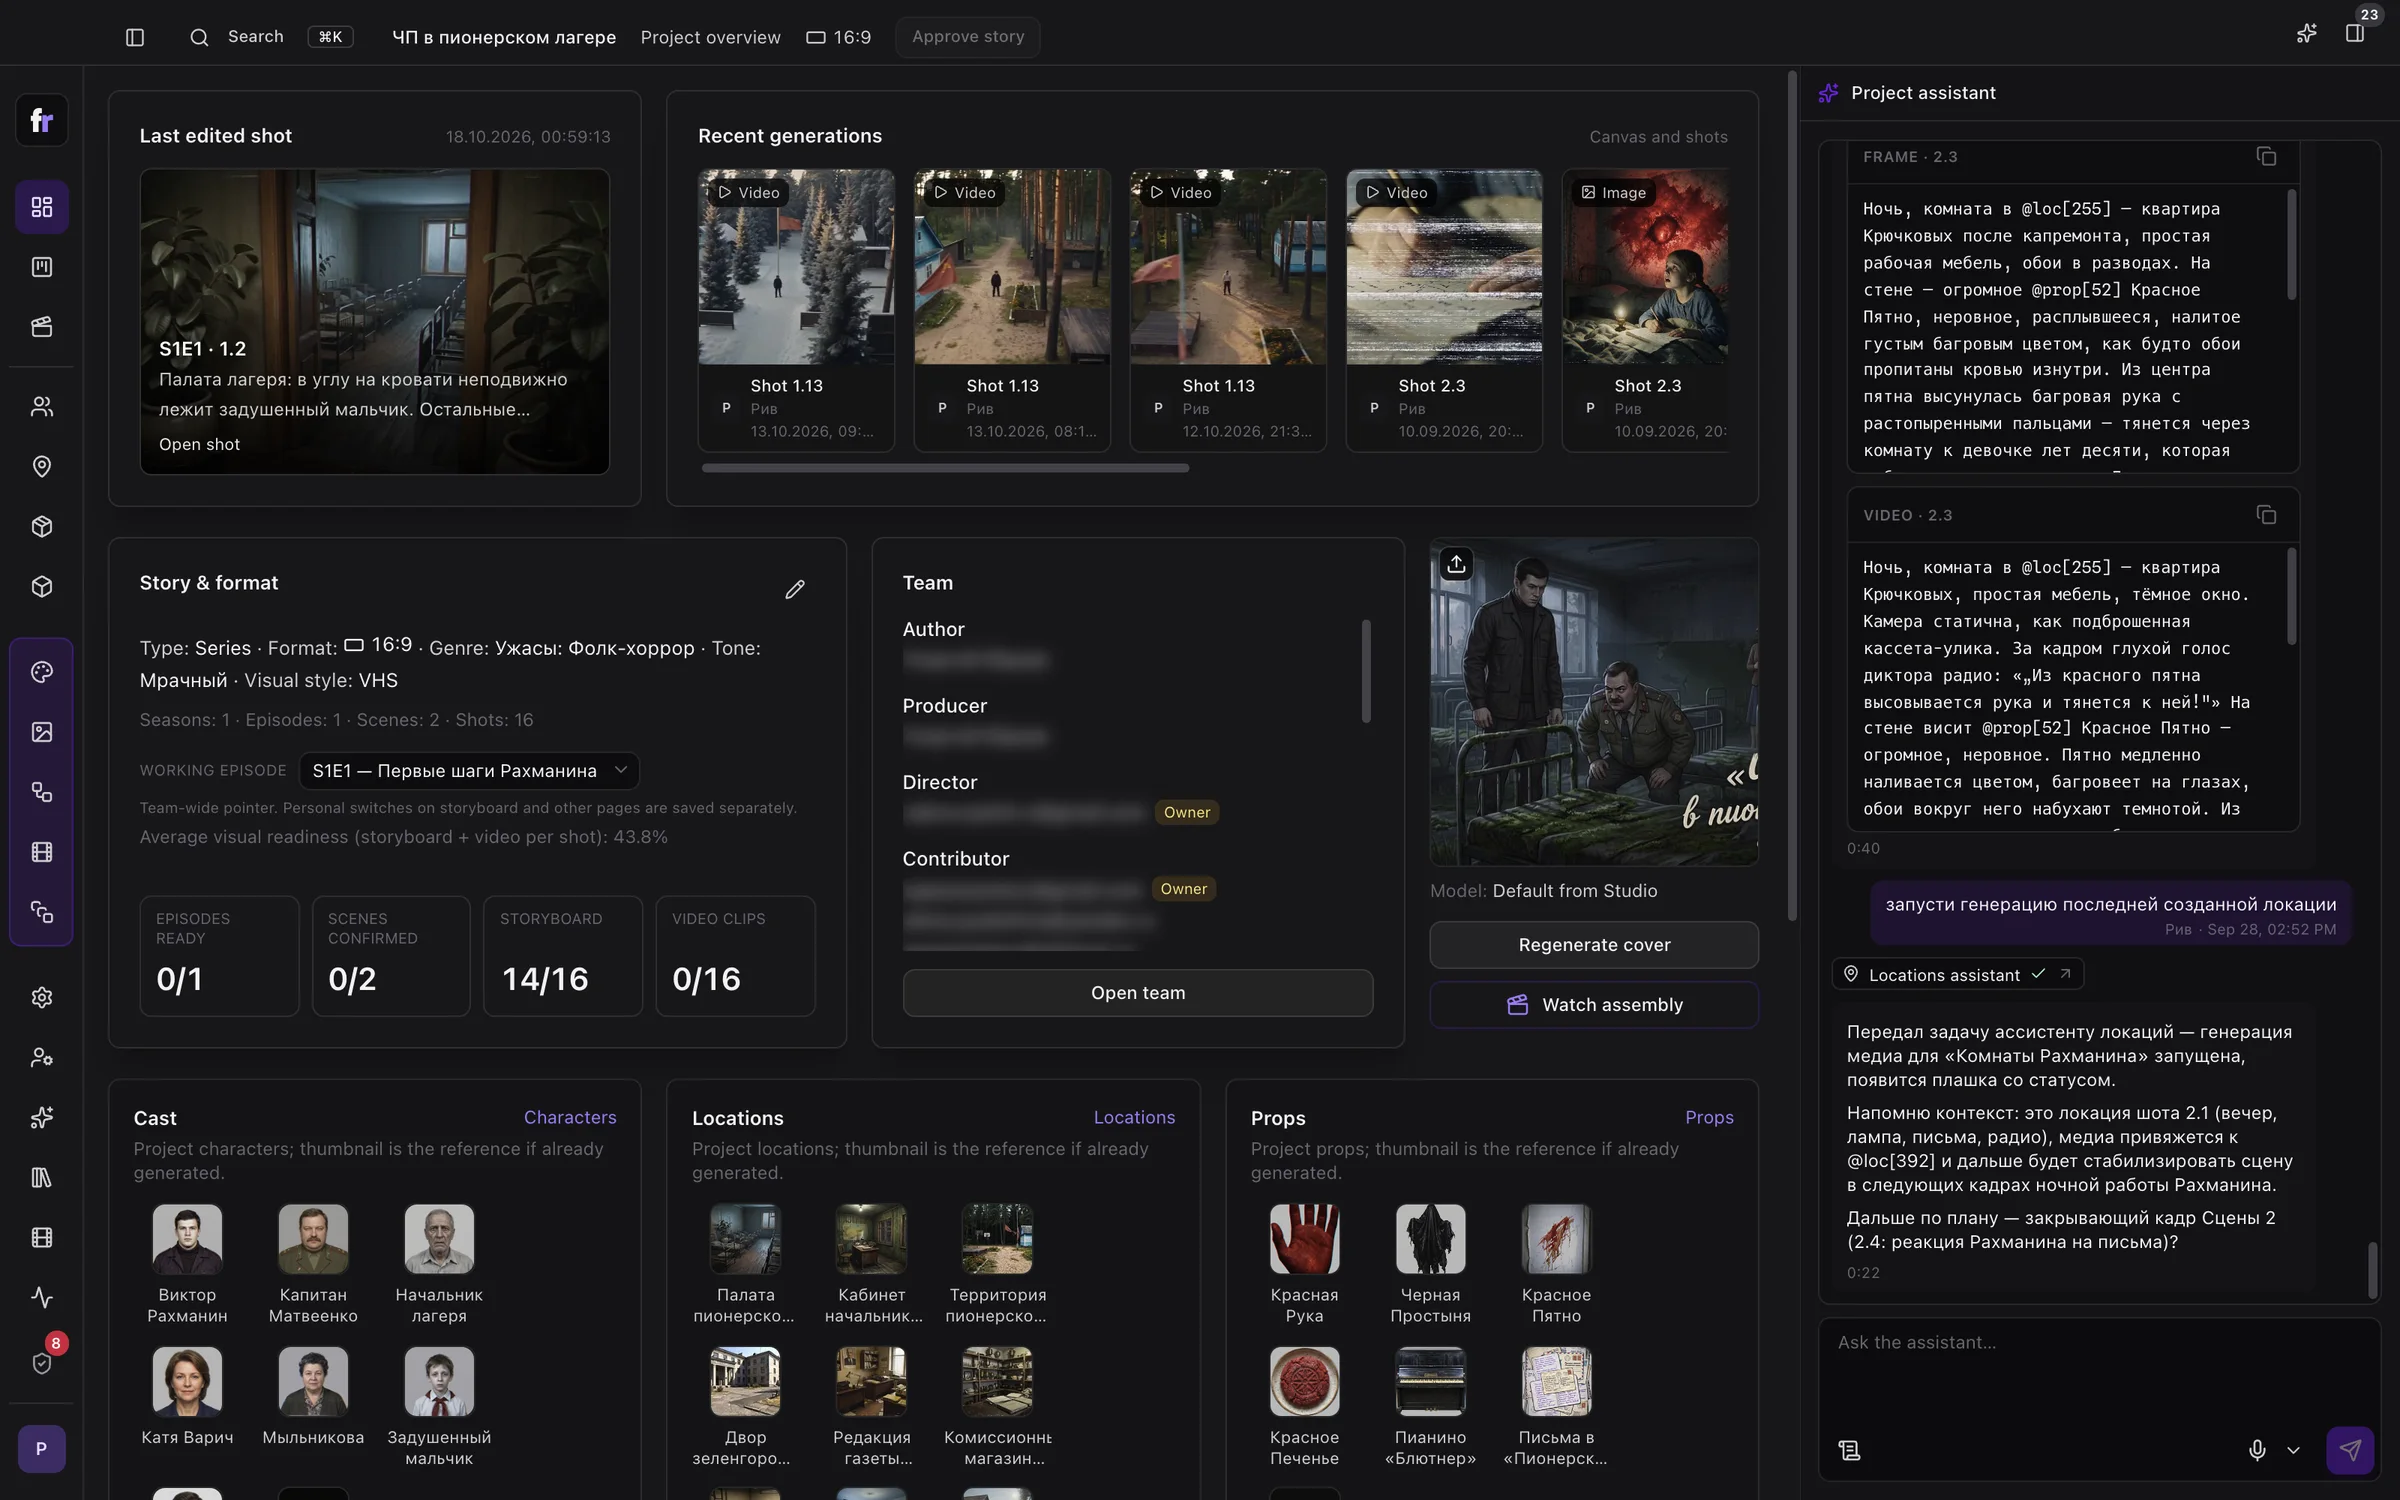
Task: Open Кабинет начальника location thumbnail
Action: click(x=871, y=1239)
